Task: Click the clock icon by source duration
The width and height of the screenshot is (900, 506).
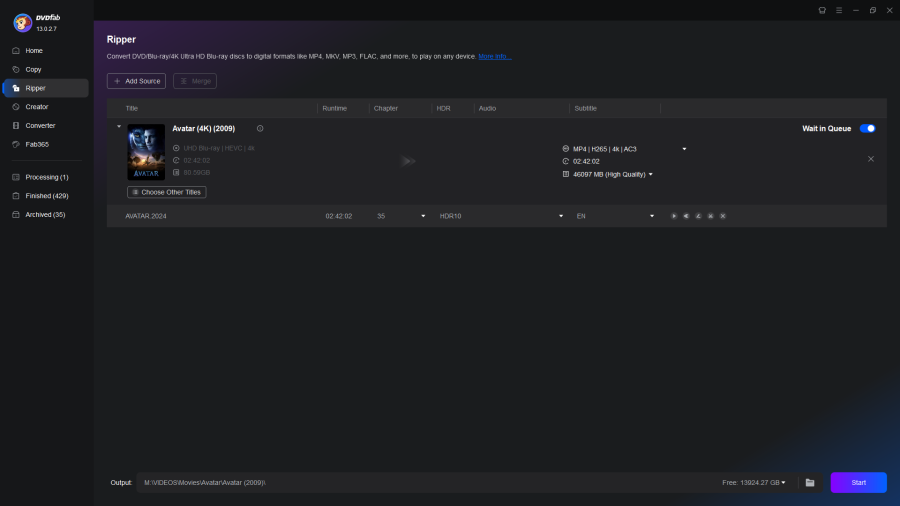Action: [176, 161]
